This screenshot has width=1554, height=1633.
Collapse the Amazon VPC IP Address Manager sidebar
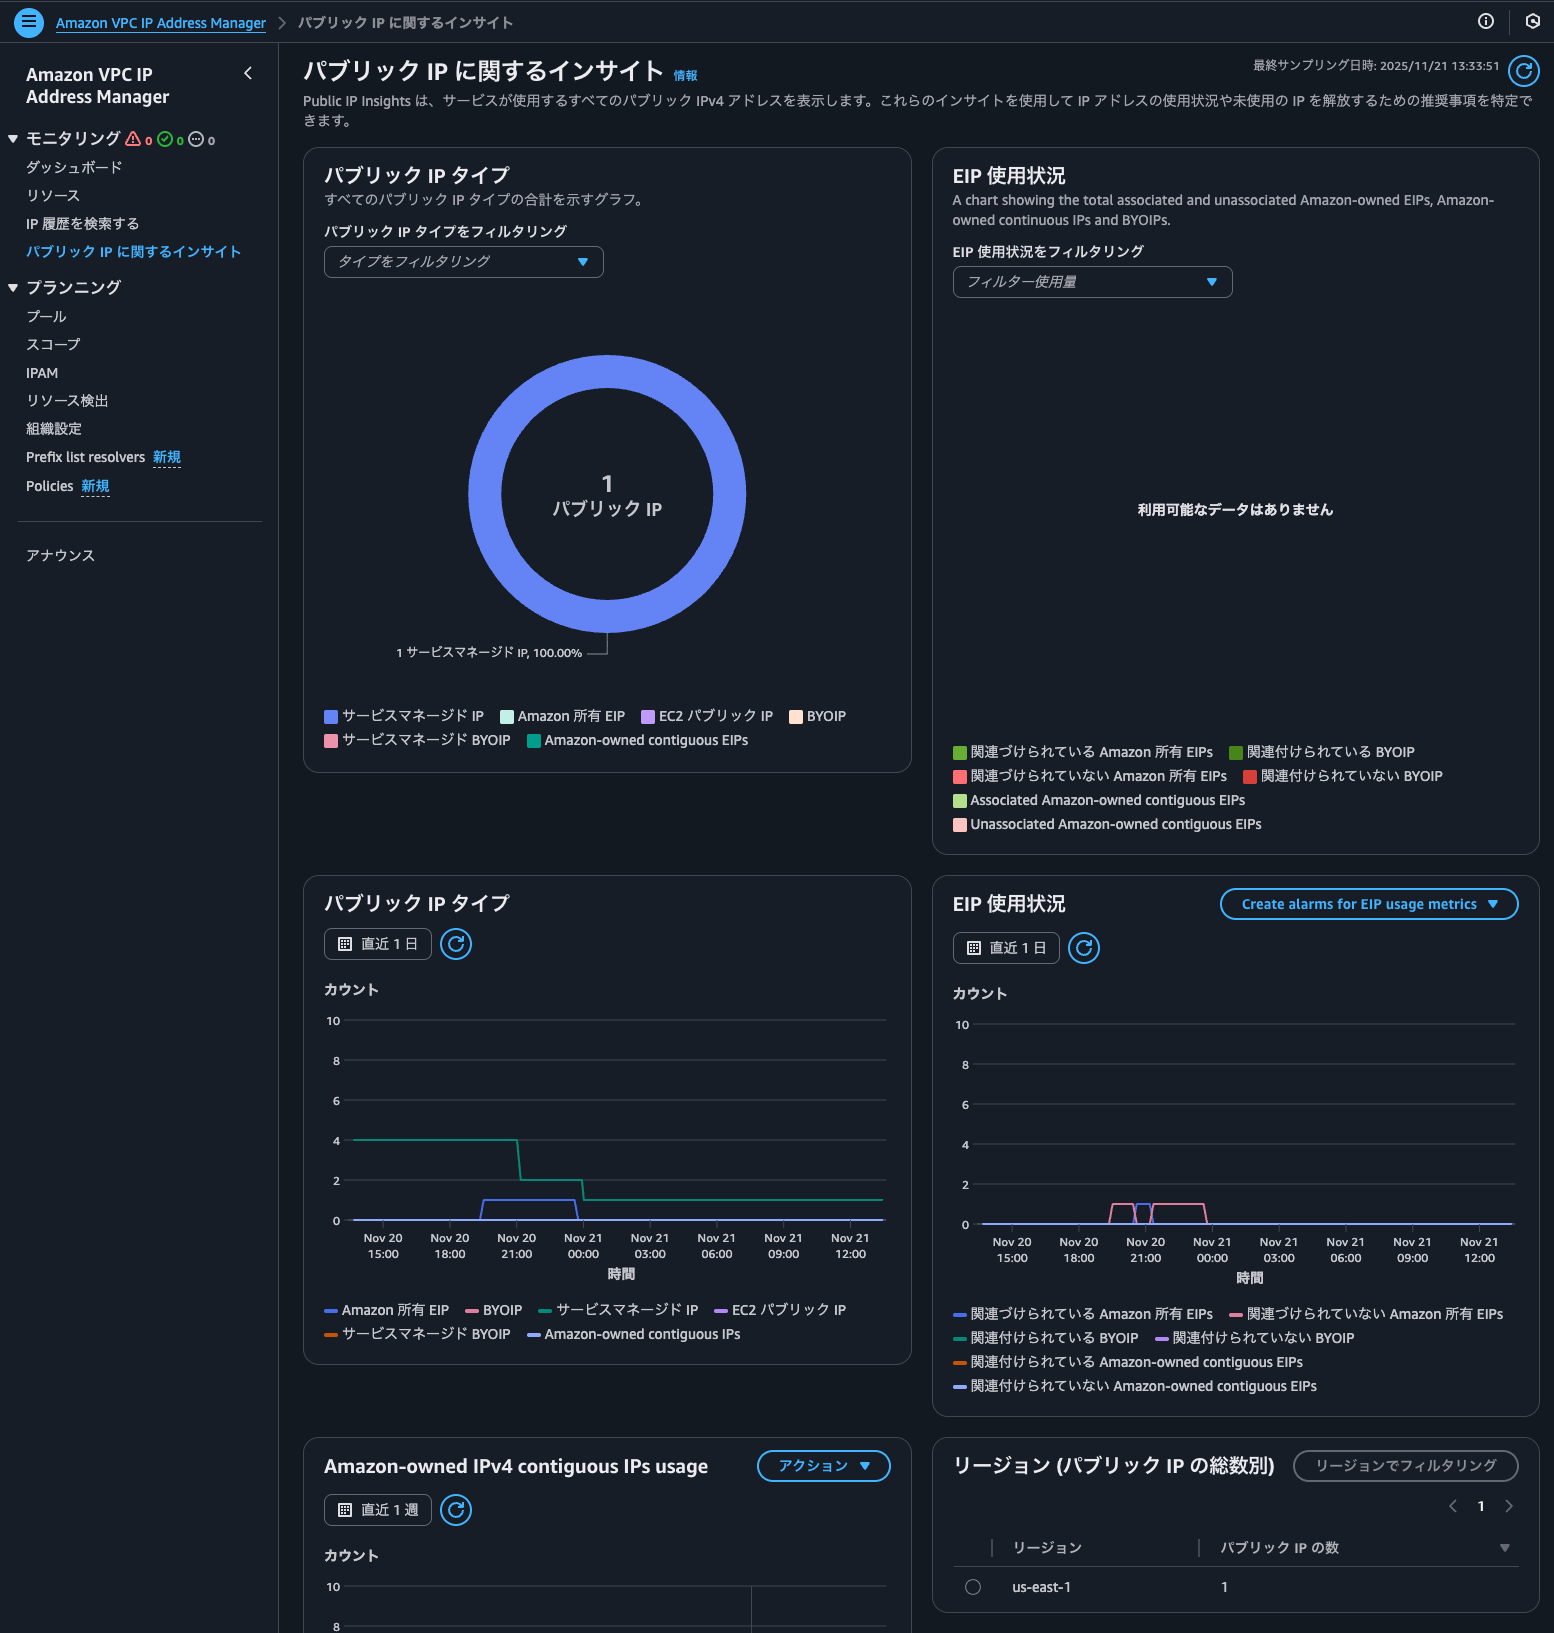tap(248, 73)
